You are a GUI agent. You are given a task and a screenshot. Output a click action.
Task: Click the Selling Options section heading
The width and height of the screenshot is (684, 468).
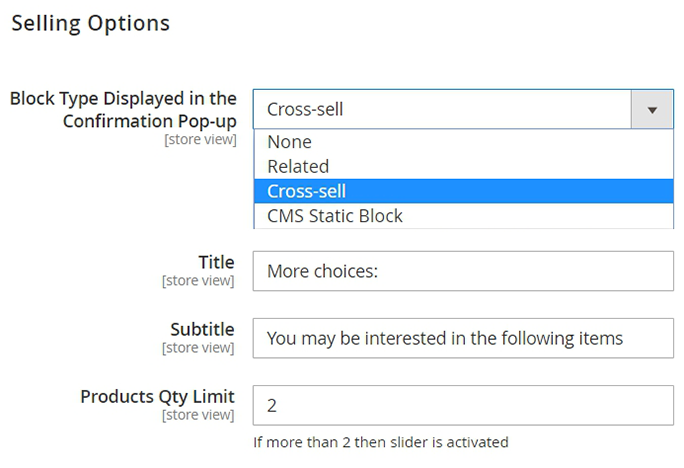click(90, 23)
